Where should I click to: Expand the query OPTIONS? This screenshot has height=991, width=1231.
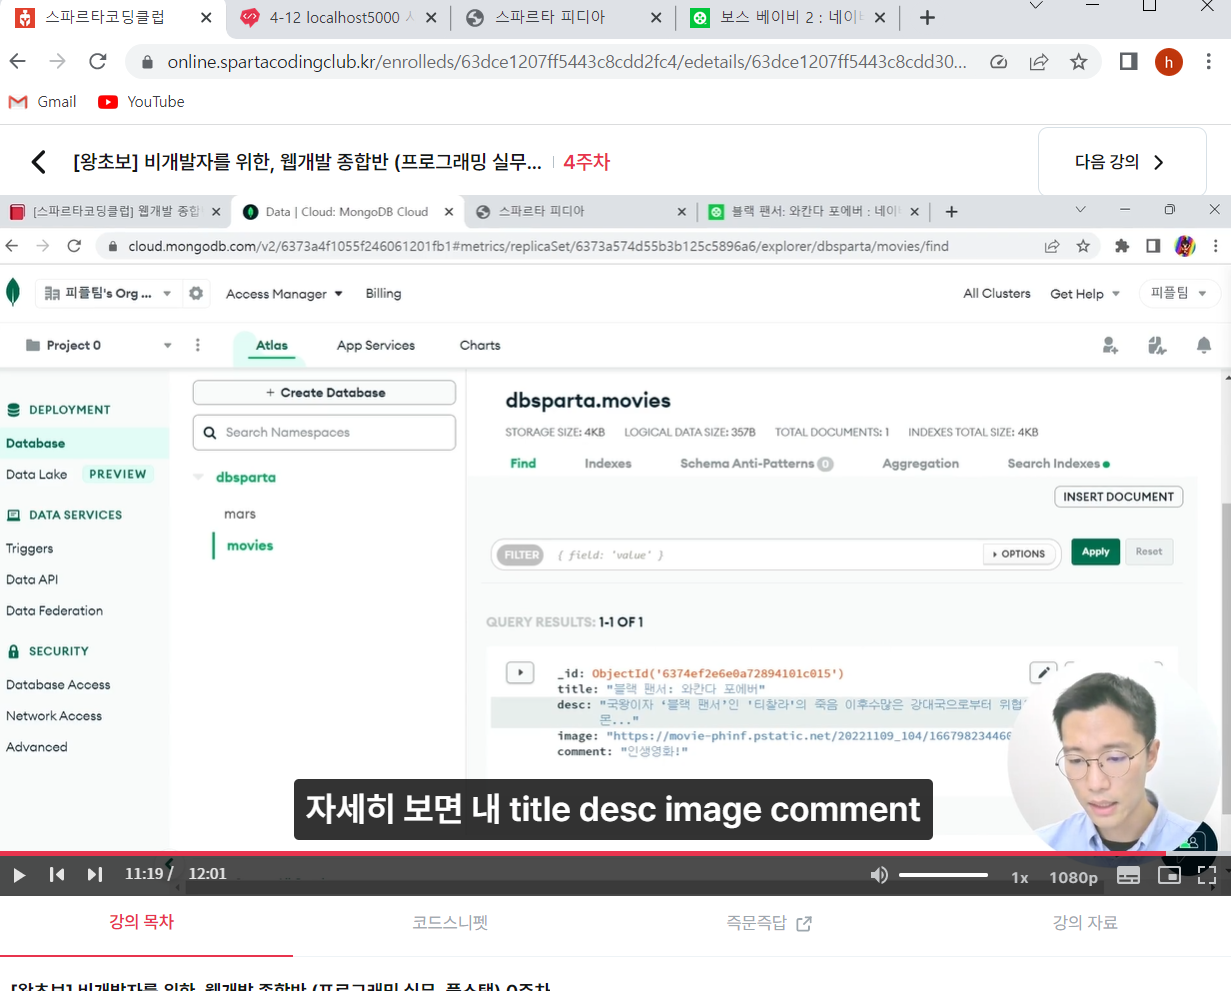tap(1020, 554)
